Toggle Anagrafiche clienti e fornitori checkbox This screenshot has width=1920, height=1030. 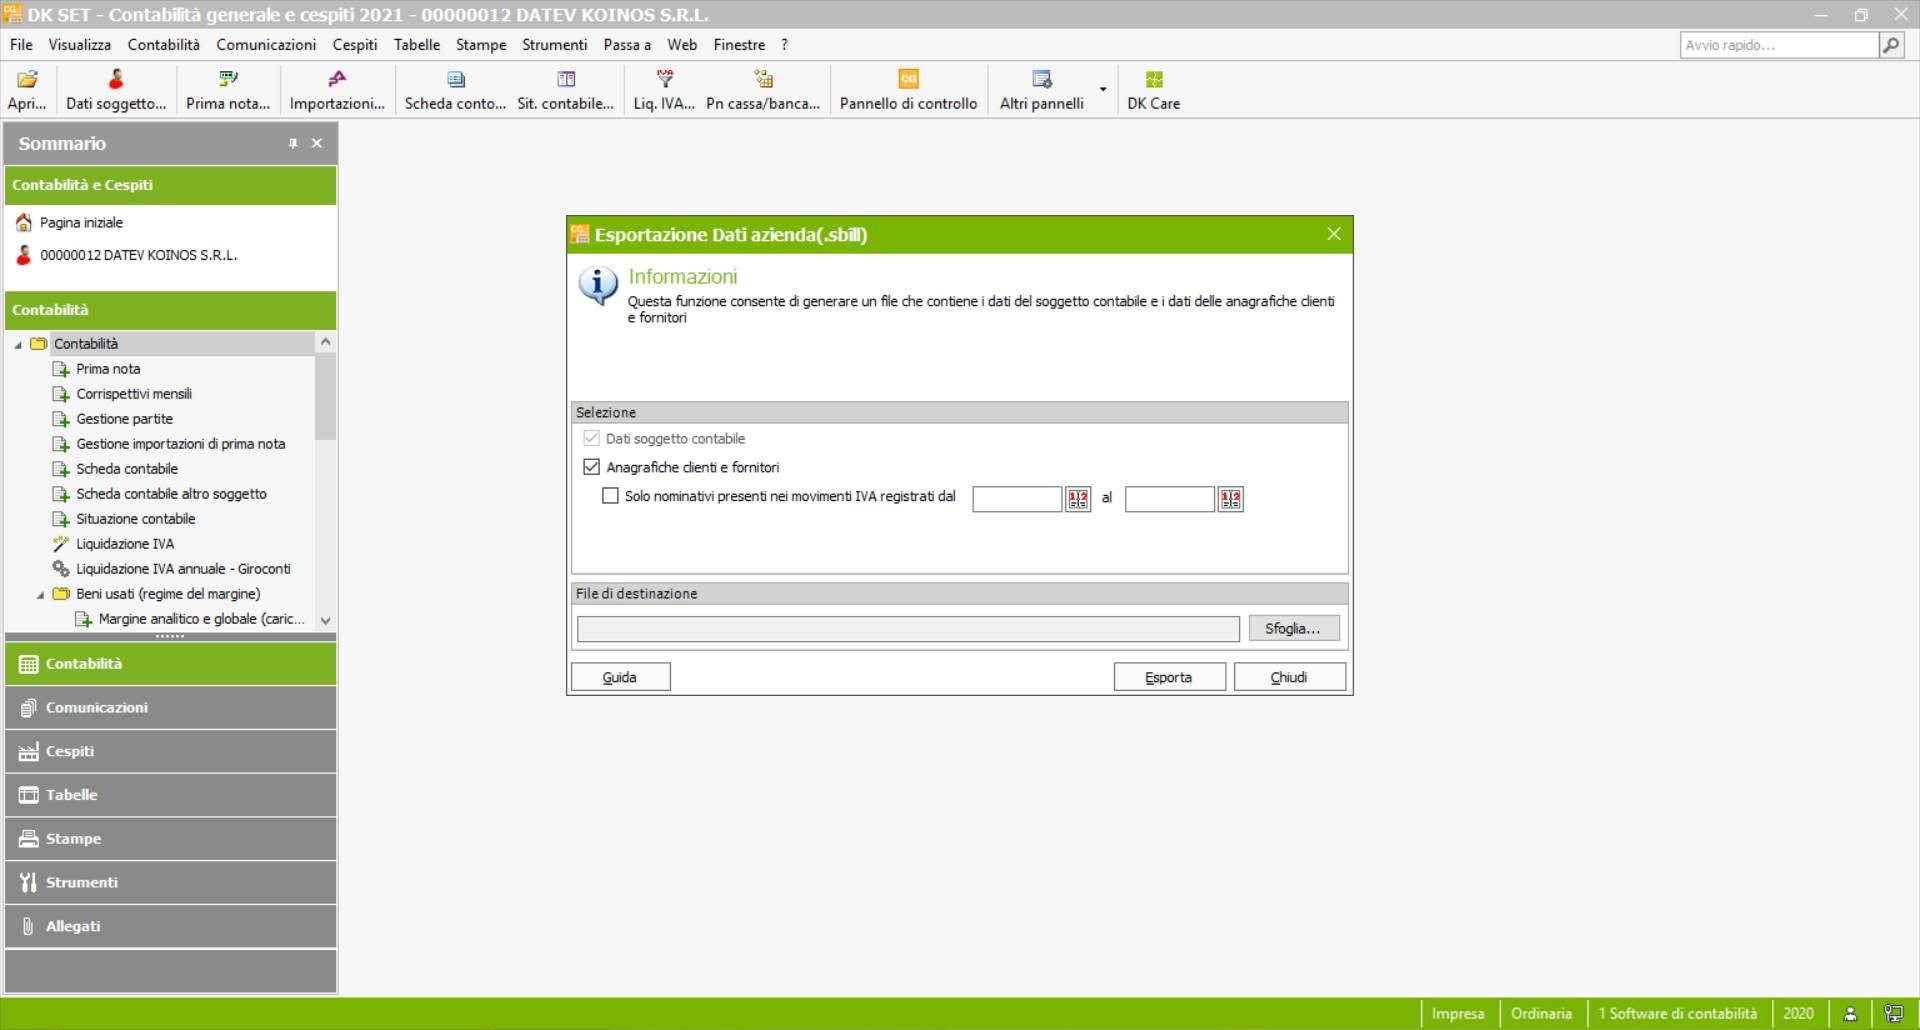click(592, 467)
